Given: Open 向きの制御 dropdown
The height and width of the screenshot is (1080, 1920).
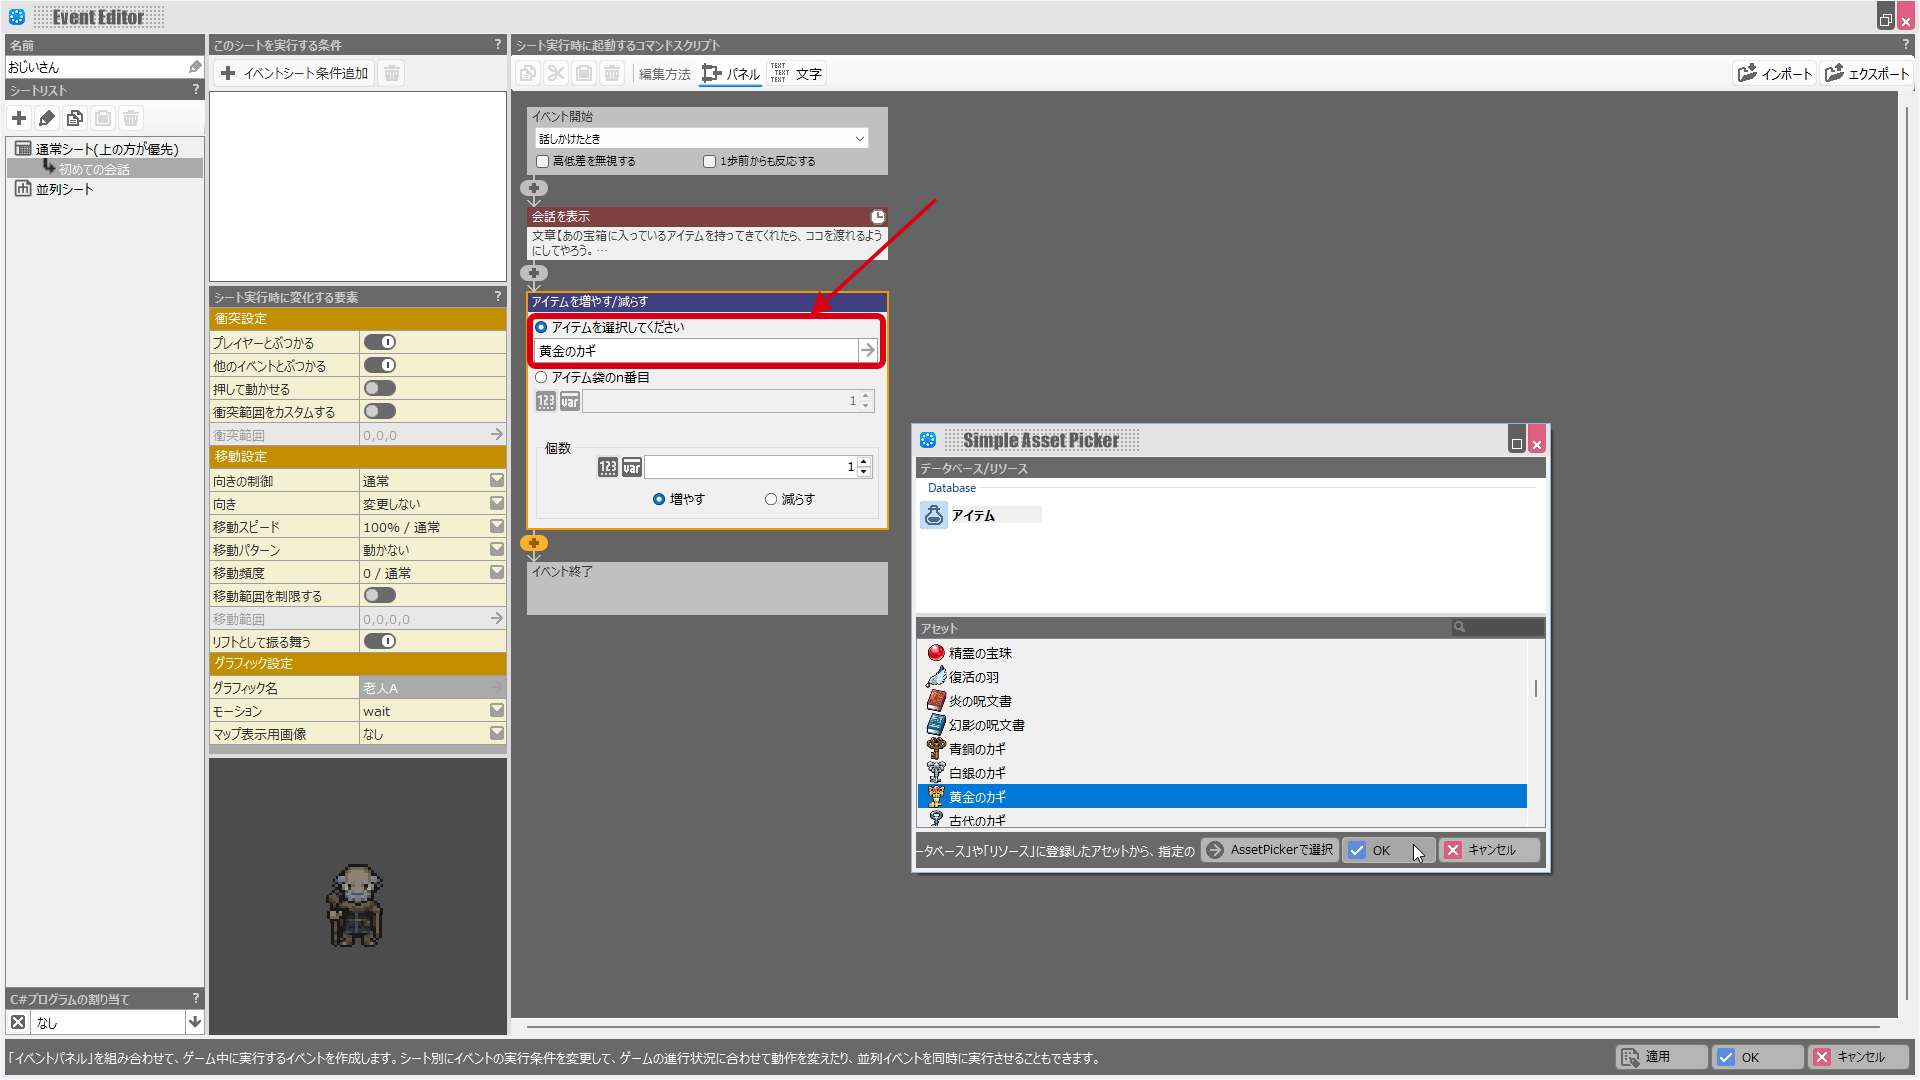Looking at the screenshot, I should [x=497, y=480].
